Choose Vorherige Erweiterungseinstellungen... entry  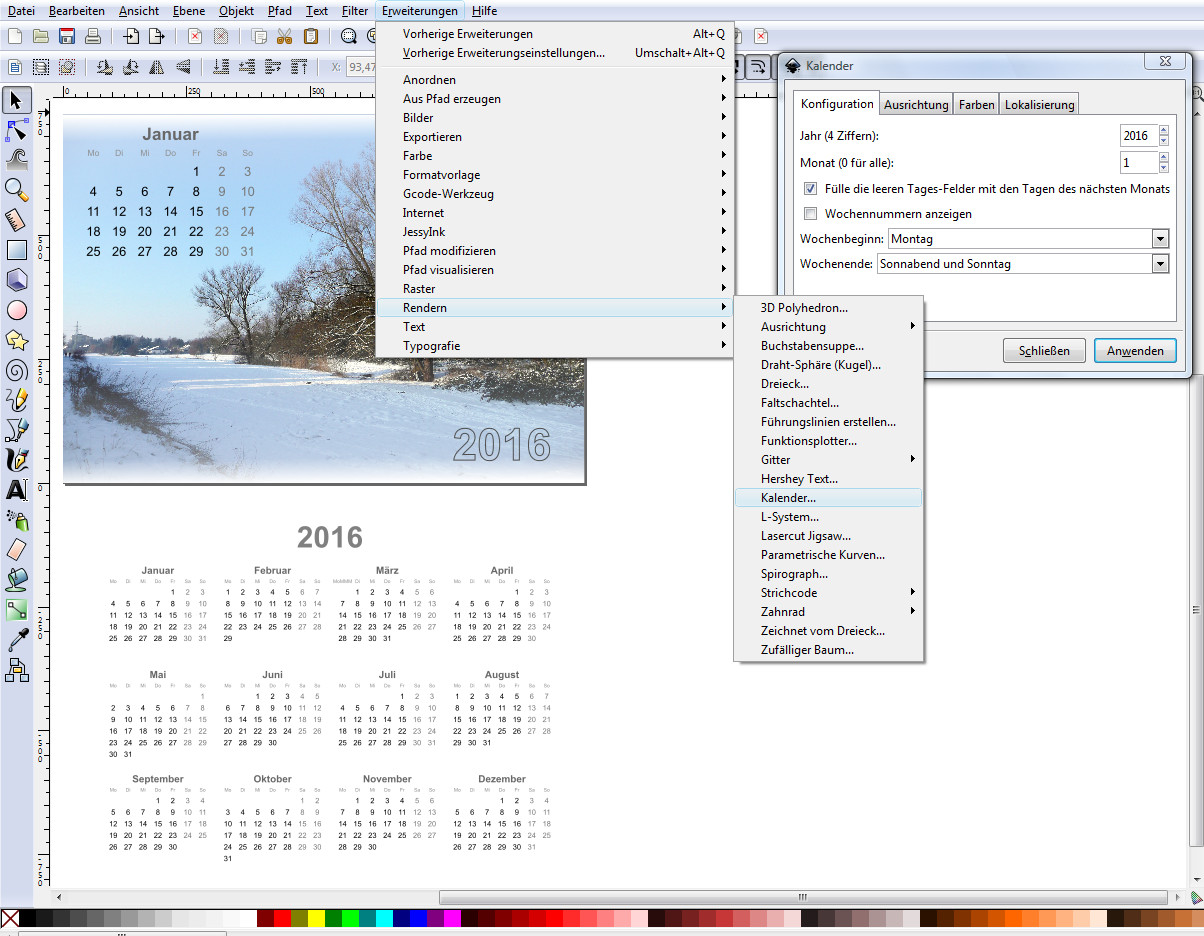pyautogui.click(x=554, y=53)
